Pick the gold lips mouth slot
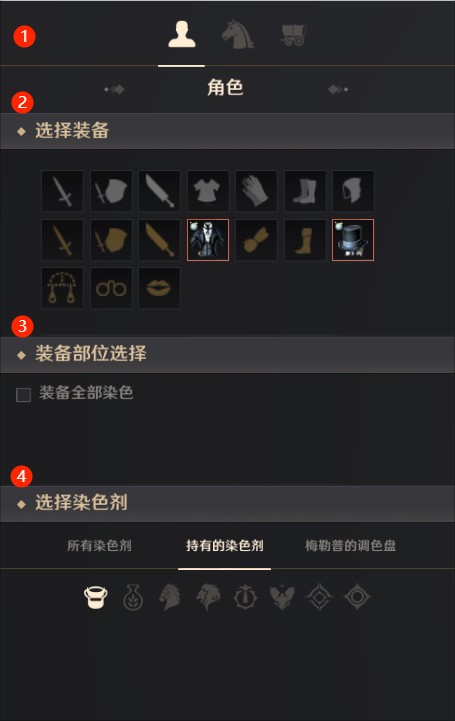Screen dimensions: 455x721 [159, 288]
